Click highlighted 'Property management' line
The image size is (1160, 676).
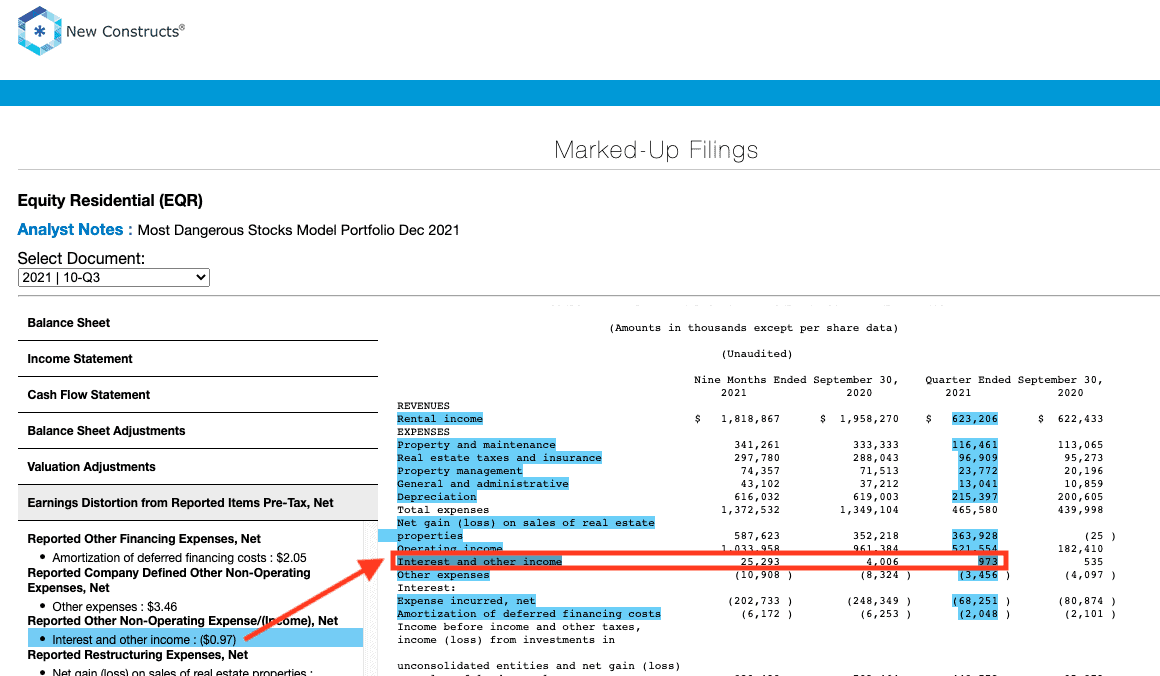[459, 470]
